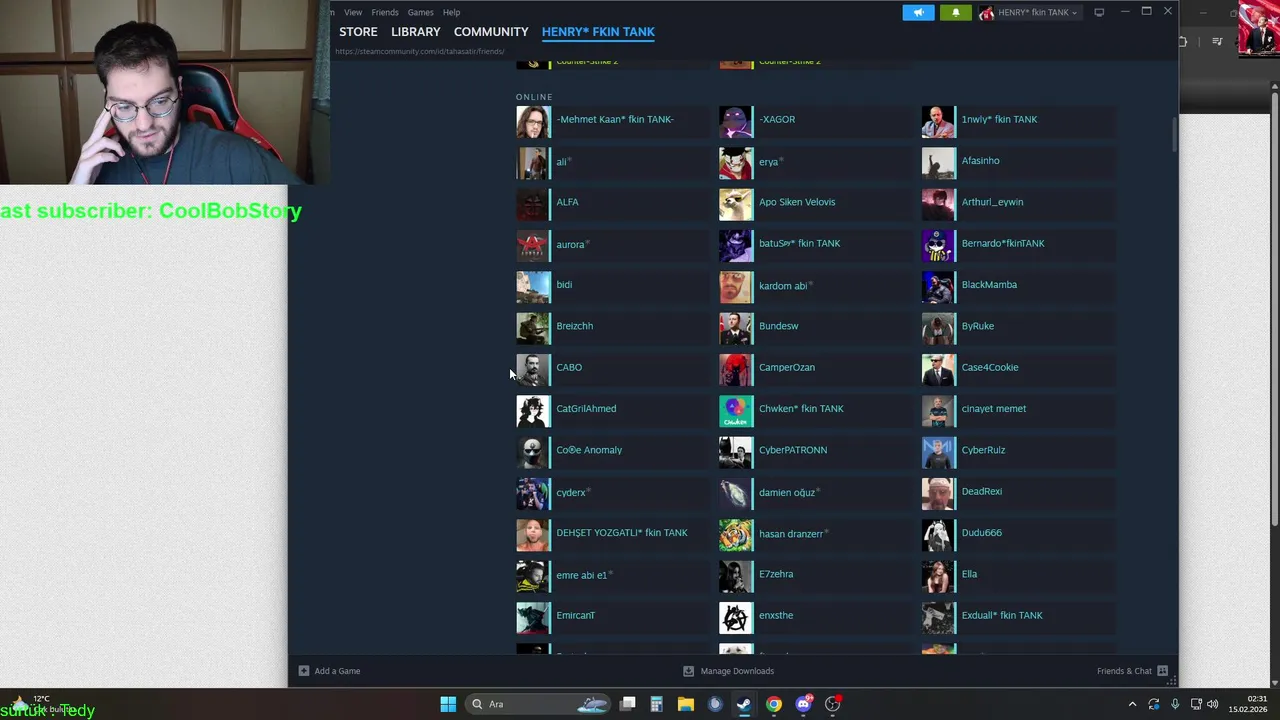Click the Steam friends page scrollbar
Image resolution: width=1280 pixels, height=720 pixels.
point(1174,136)
